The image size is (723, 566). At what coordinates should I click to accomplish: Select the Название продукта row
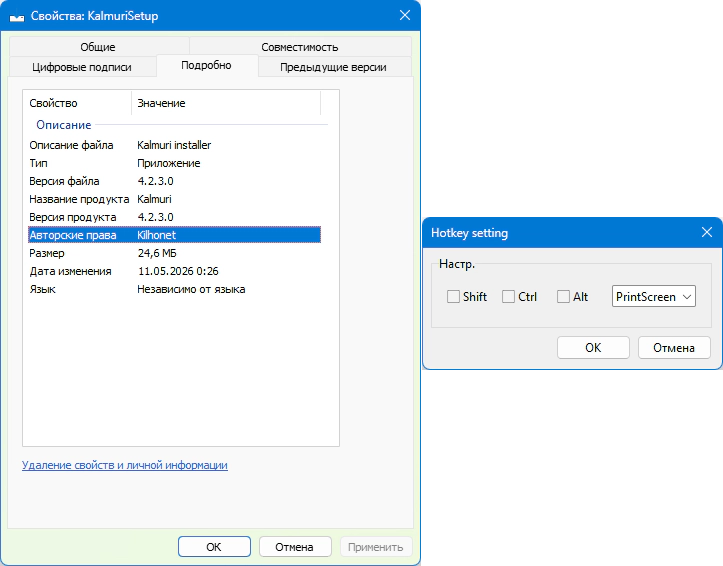point(175,199)
